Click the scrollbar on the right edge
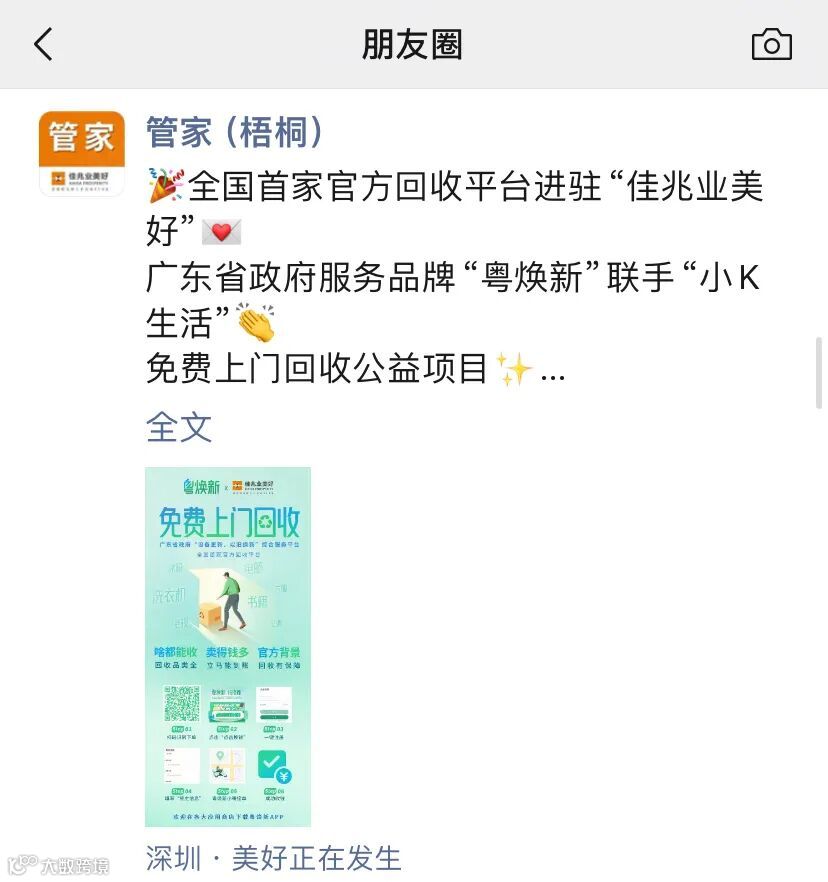This screenshot has height=882, width=828. (819, 372)
